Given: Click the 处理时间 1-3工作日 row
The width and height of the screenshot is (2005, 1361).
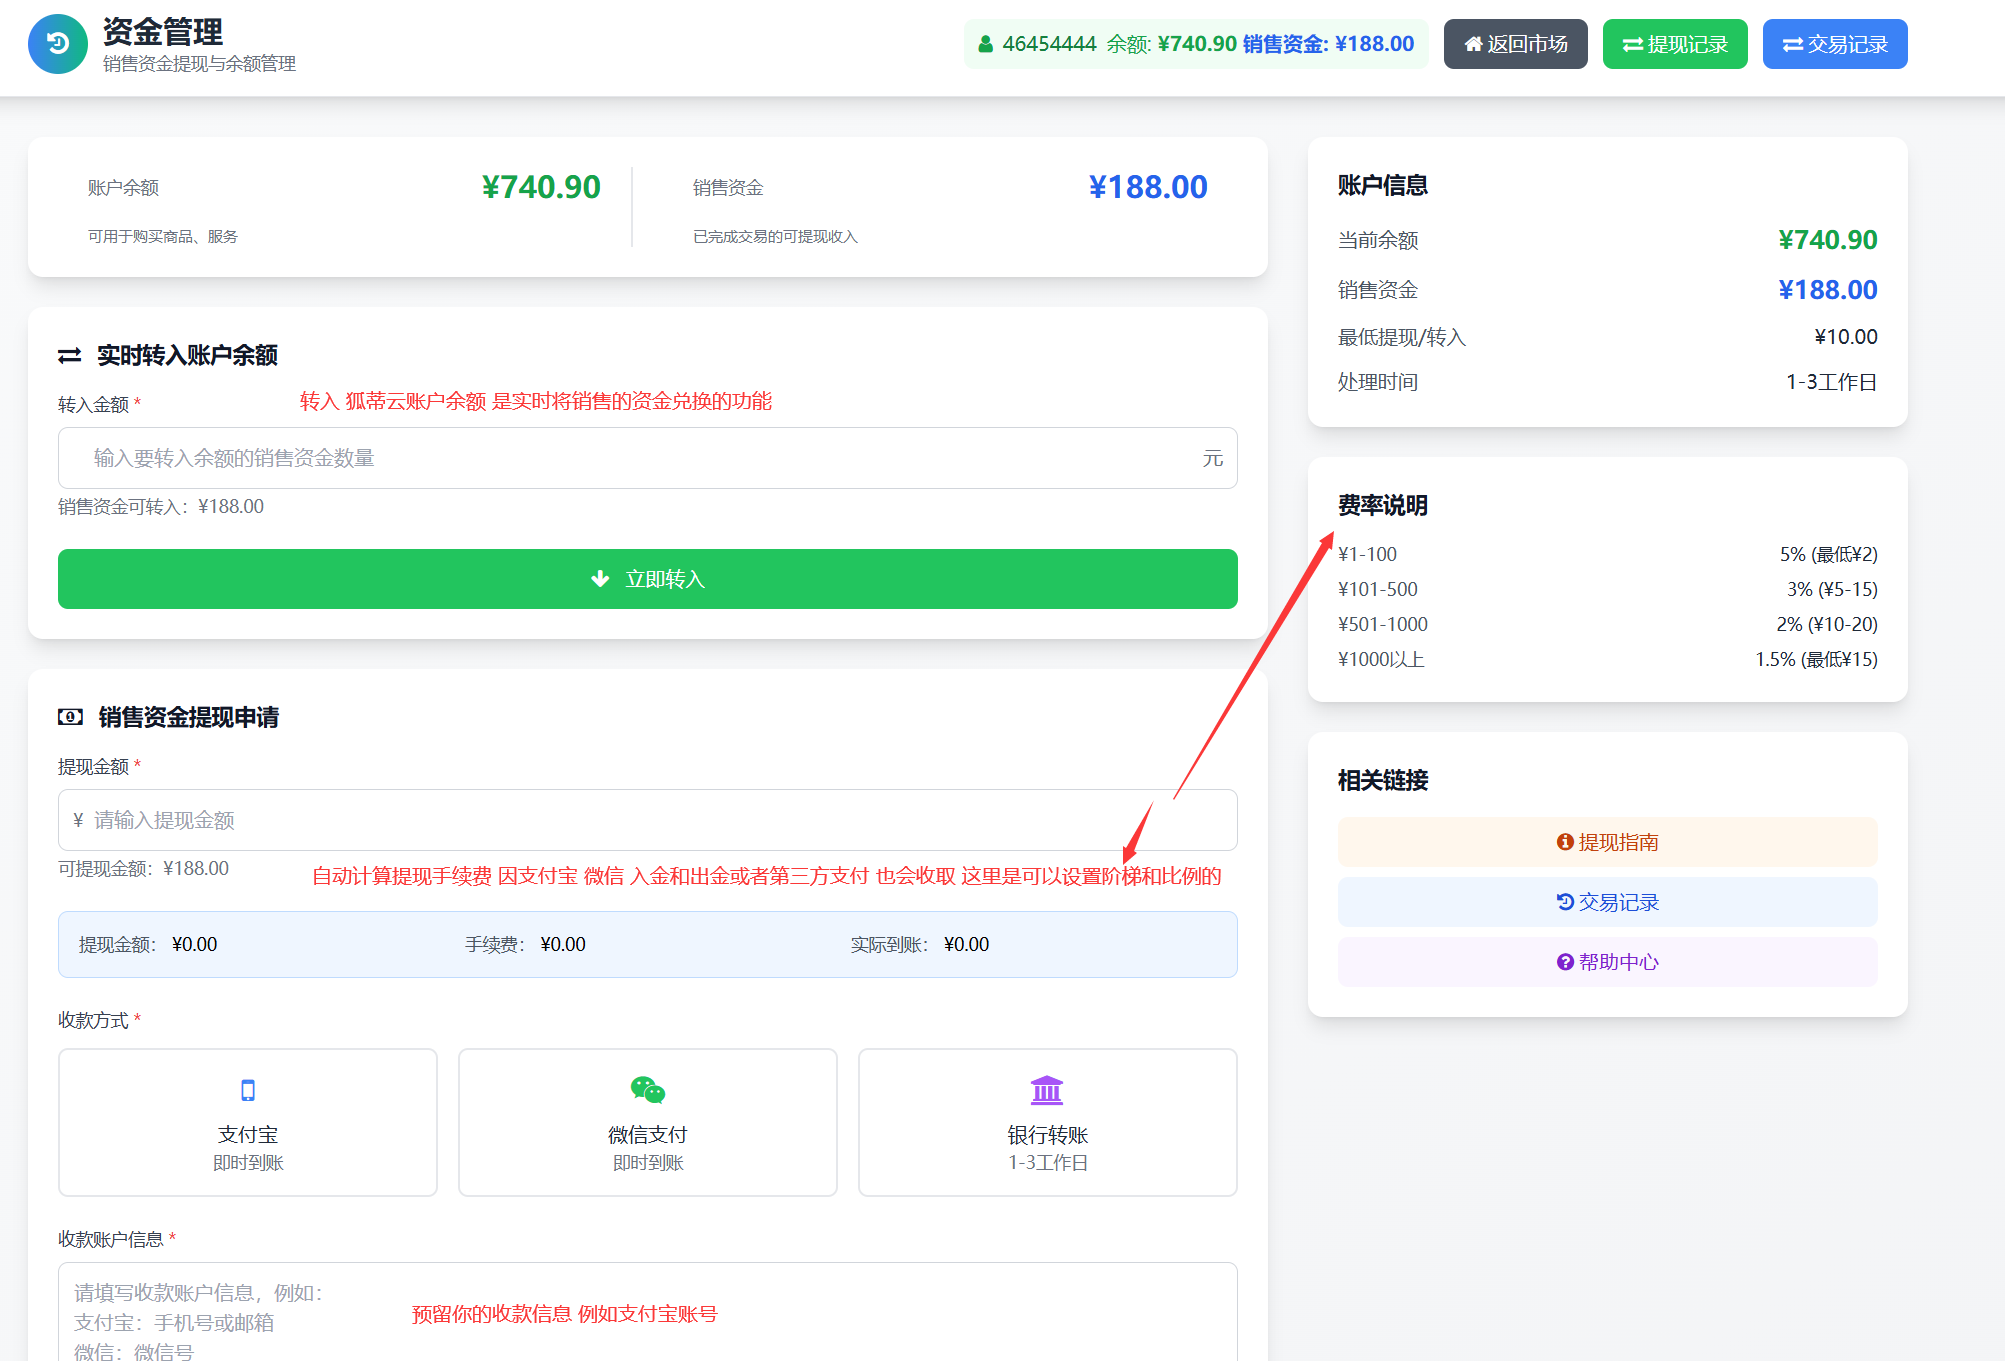Looking at the screenshot, I should [1607, 382].
